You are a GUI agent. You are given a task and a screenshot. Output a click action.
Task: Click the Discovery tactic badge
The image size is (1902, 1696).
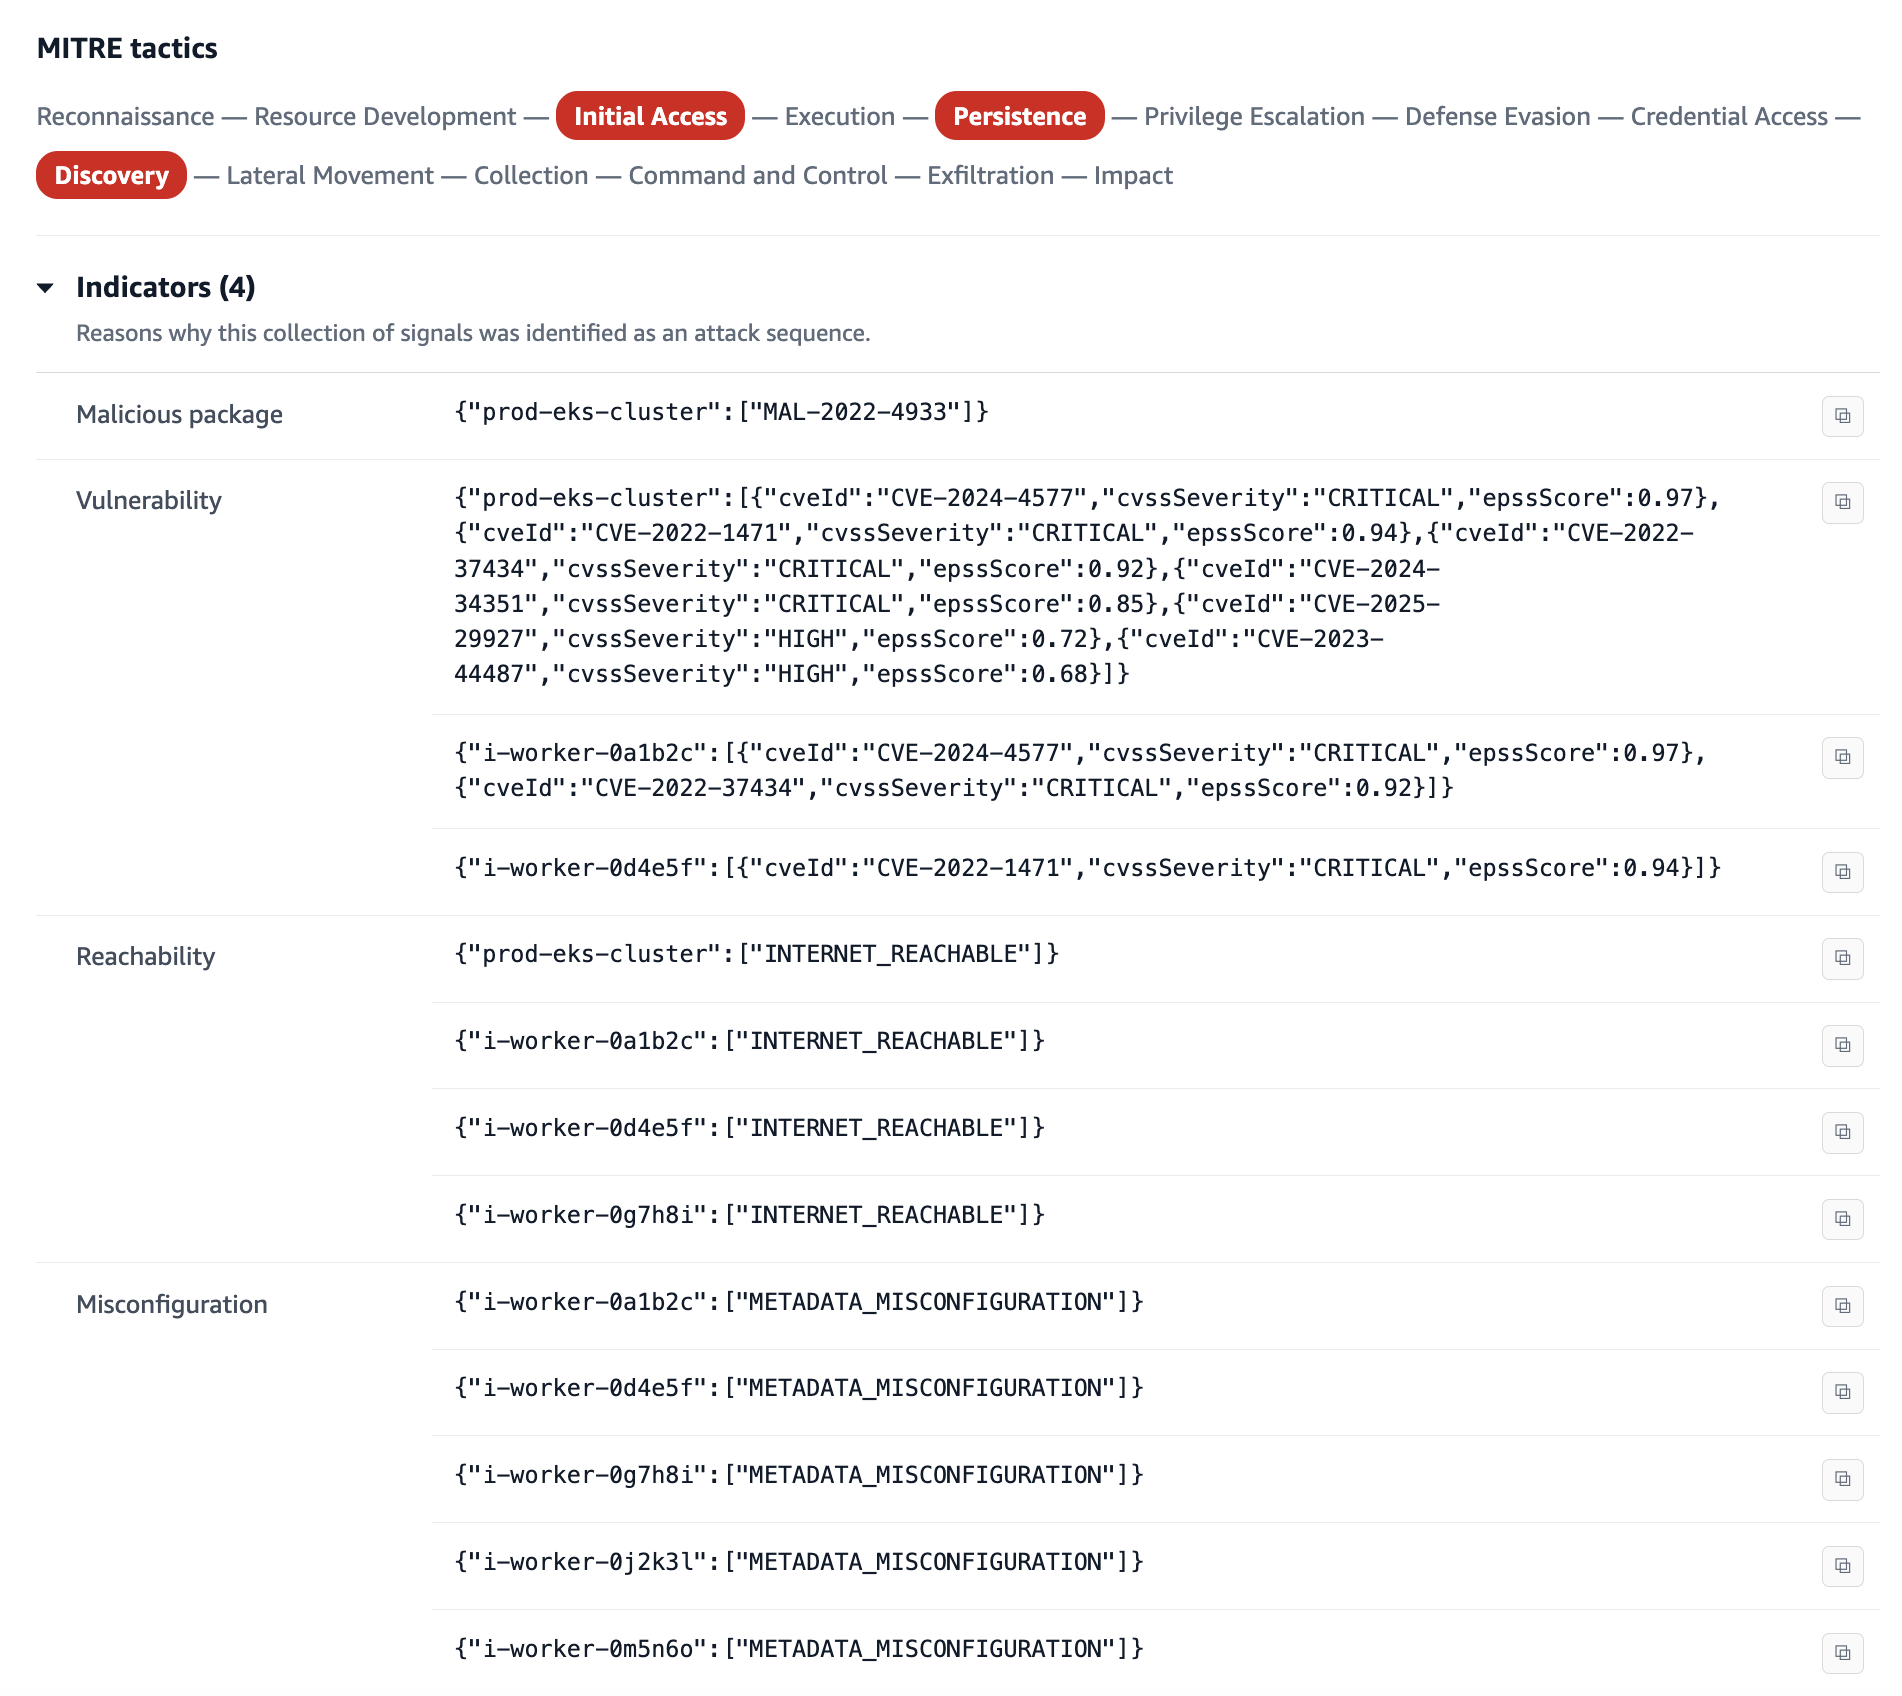click(111, 175)
